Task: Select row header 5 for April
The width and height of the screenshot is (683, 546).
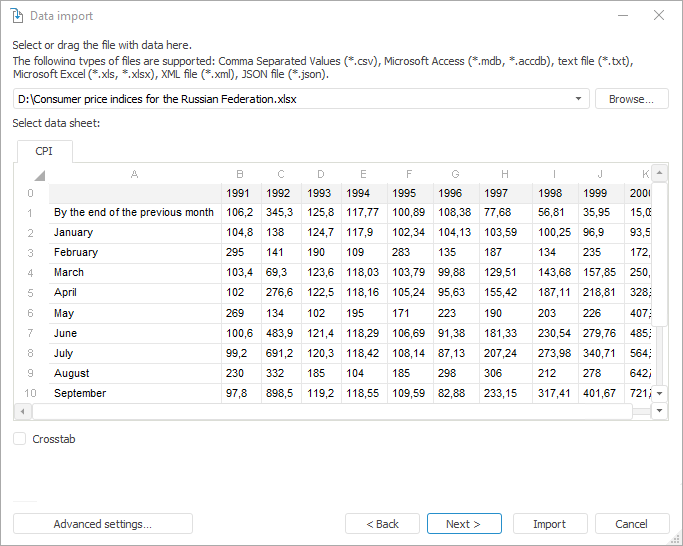Action: [30, 293]
